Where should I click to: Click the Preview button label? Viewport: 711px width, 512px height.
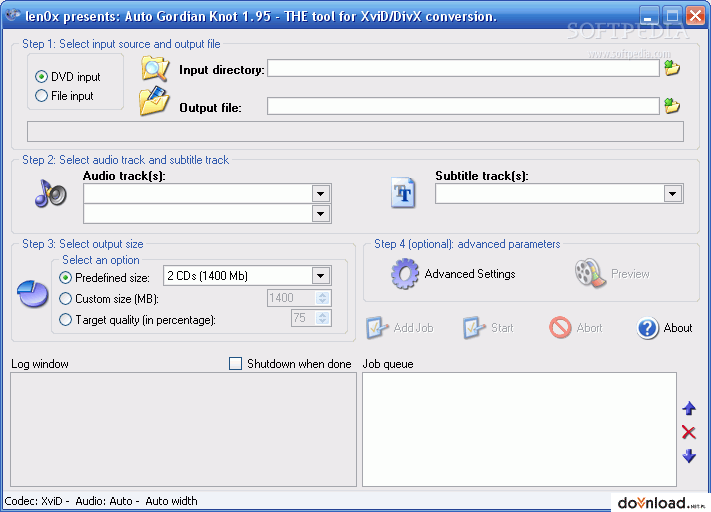[x=630, y=274]
